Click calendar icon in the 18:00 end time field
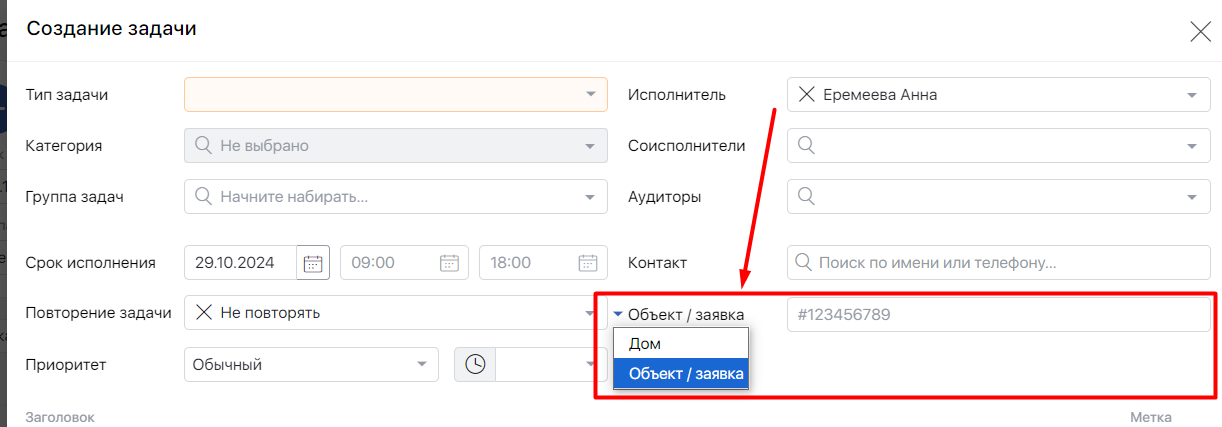This screenshot has height=427, width=1222. (588, 263)
